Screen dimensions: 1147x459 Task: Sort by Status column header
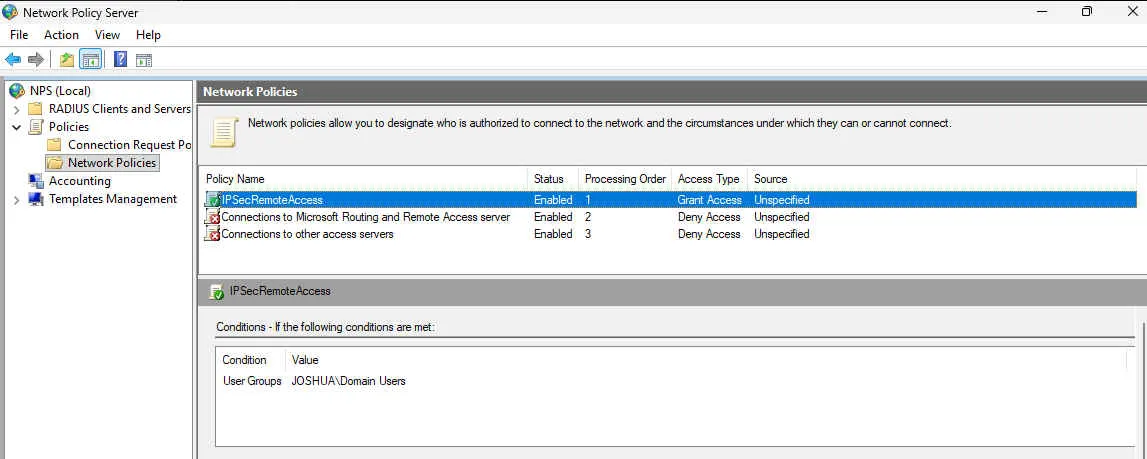(x=553, y=179)
